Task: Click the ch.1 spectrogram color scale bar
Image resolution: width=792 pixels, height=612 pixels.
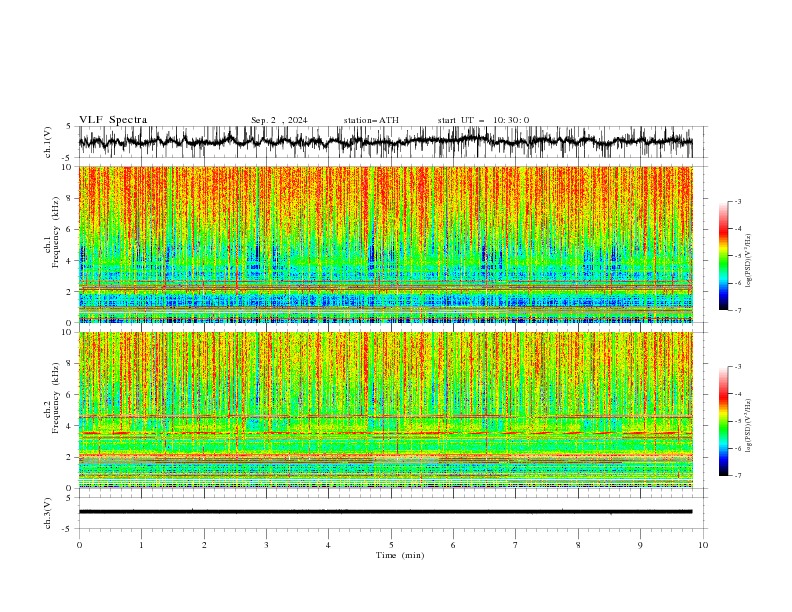Action: point(724,256)
